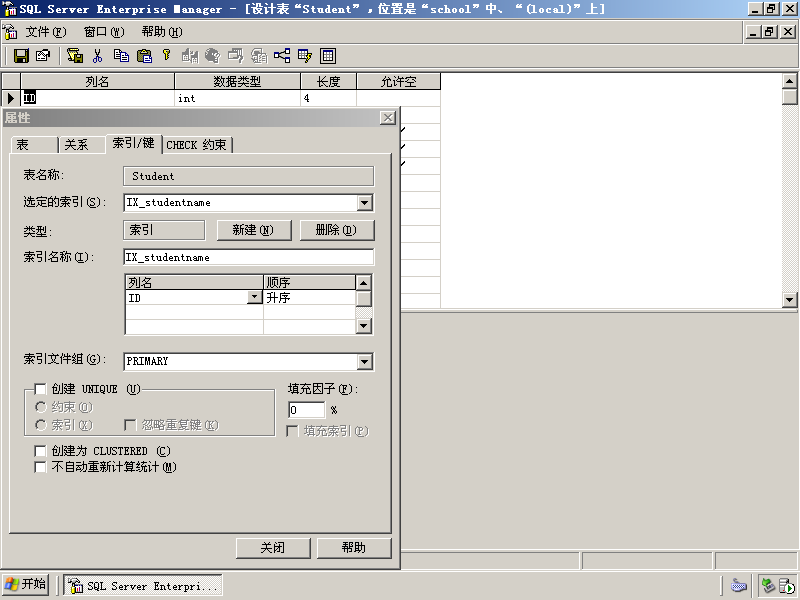
Task: Click the 索引名称 input field
Action: 249,257
